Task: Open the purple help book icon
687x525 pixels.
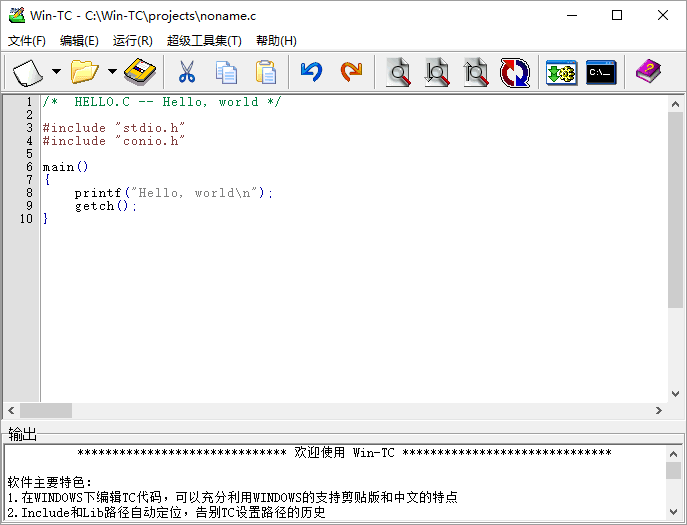Action: (x=648, y=72)
